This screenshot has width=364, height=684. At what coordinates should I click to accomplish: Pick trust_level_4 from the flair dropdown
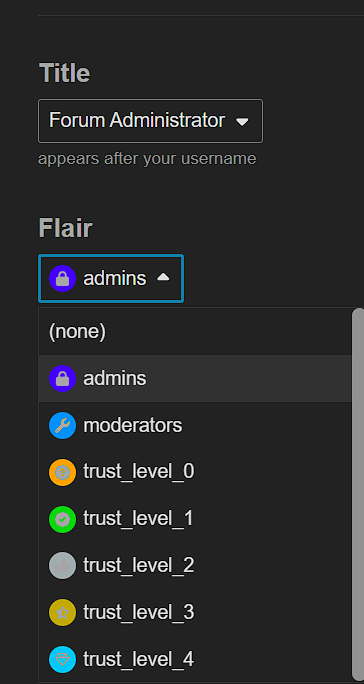click(195, 659)
